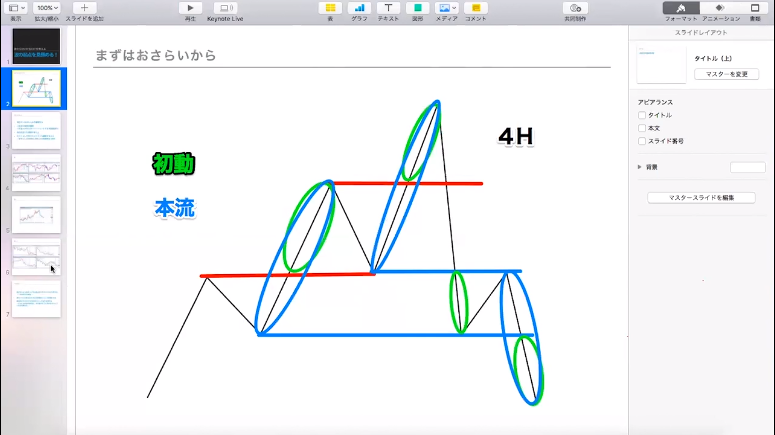Image resolution: width=775 pixels, height=435 pixels.
Task: Click the マスターを変更 button
Action: pyautogui.click(x=727, y=74)
